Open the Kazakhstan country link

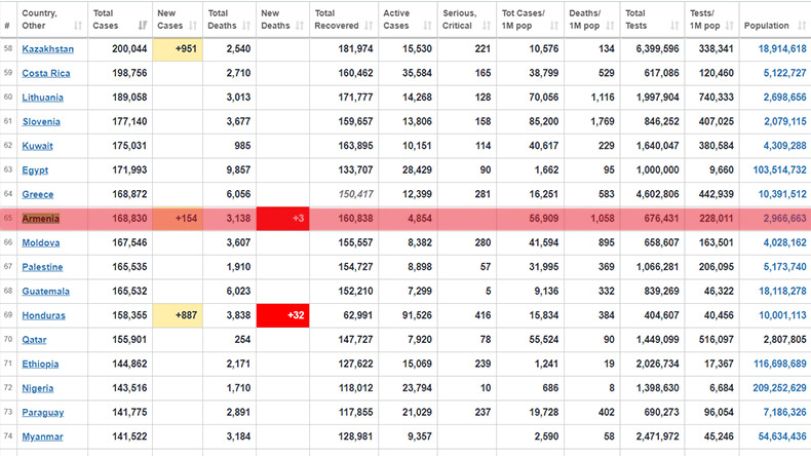[x=48, y=49]
